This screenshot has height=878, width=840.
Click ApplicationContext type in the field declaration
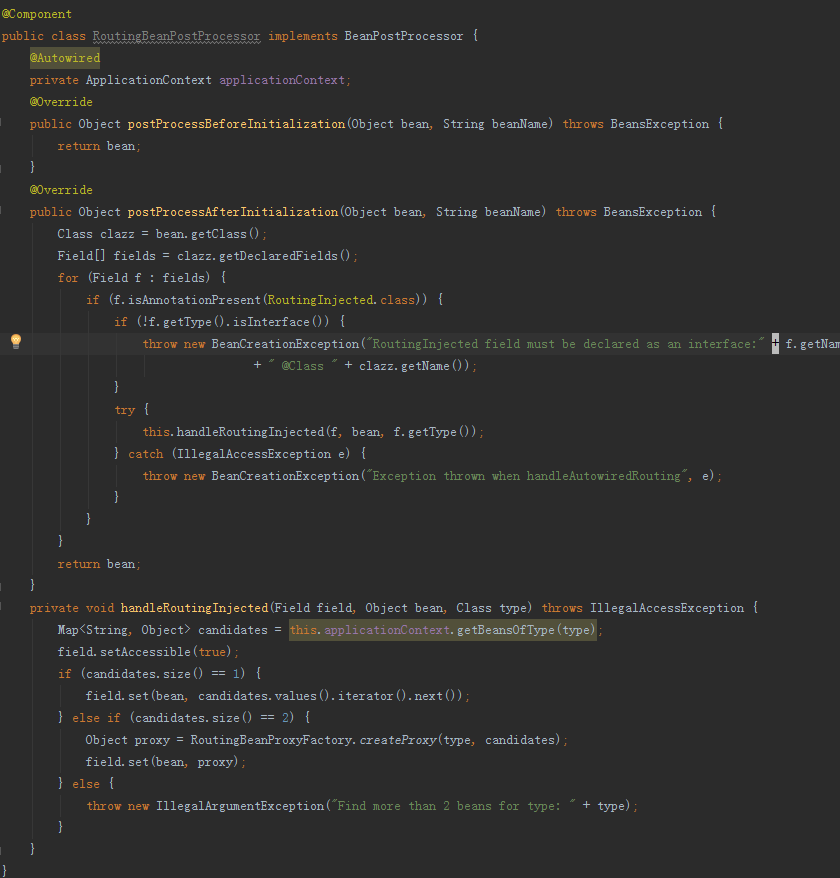[148, 80]
